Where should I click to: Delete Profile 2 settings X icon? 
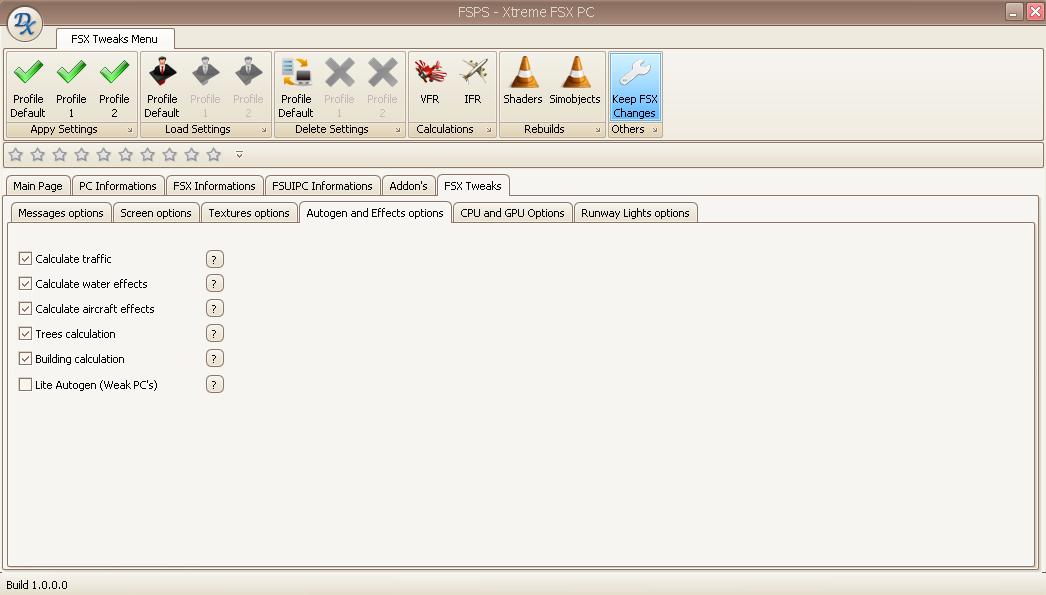pyautogui.click(x=382, y=72)
